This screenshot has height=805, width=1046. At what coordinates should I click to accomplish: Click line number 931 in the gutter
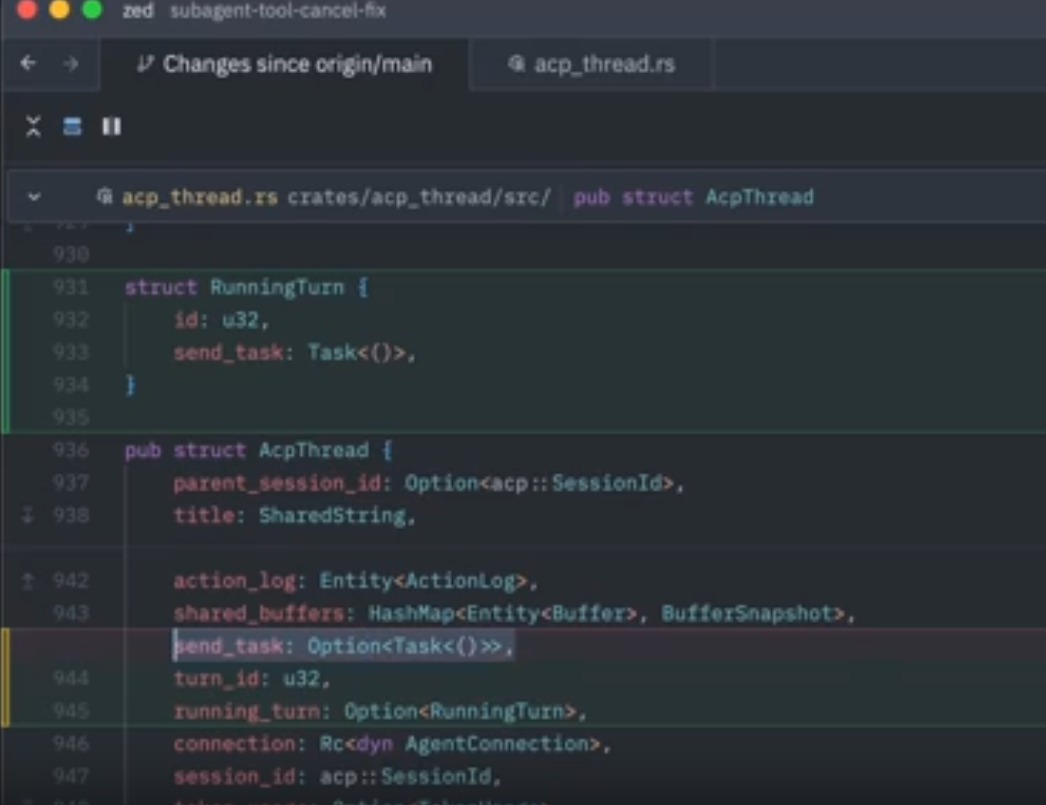(71, 287)
